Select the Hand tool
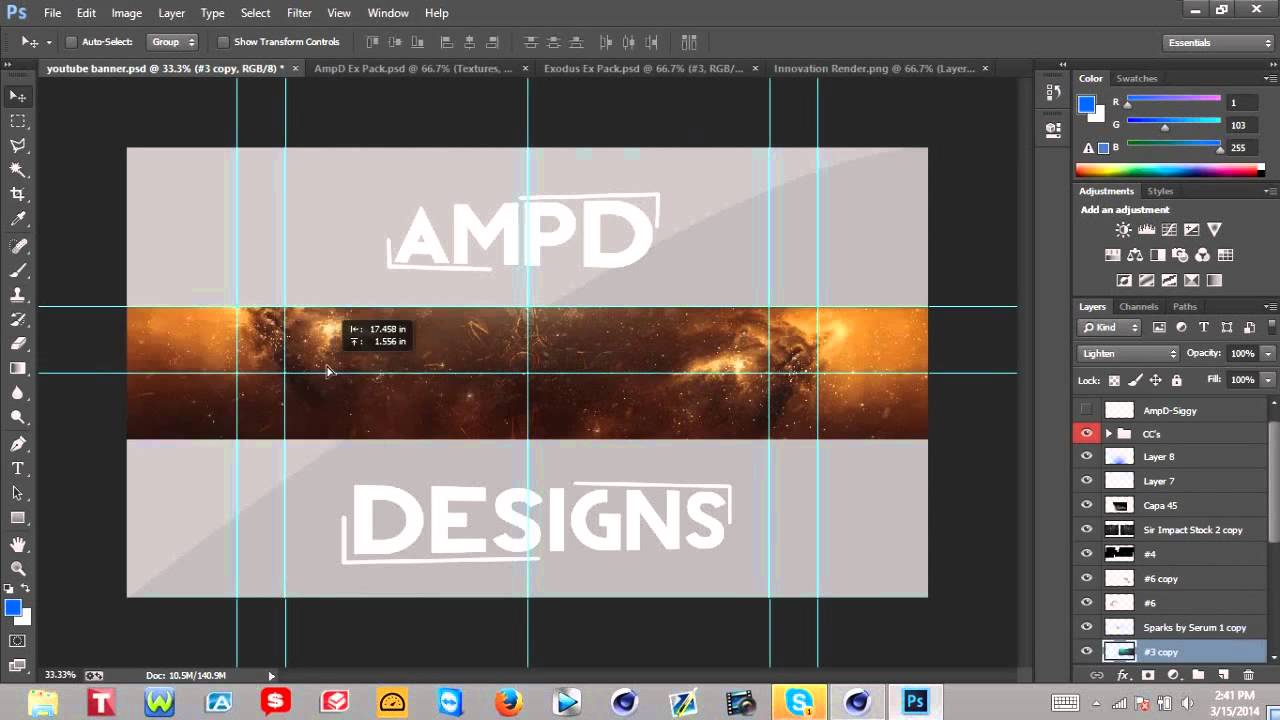The image size is (1280, 720). click(x=18, y=544)
